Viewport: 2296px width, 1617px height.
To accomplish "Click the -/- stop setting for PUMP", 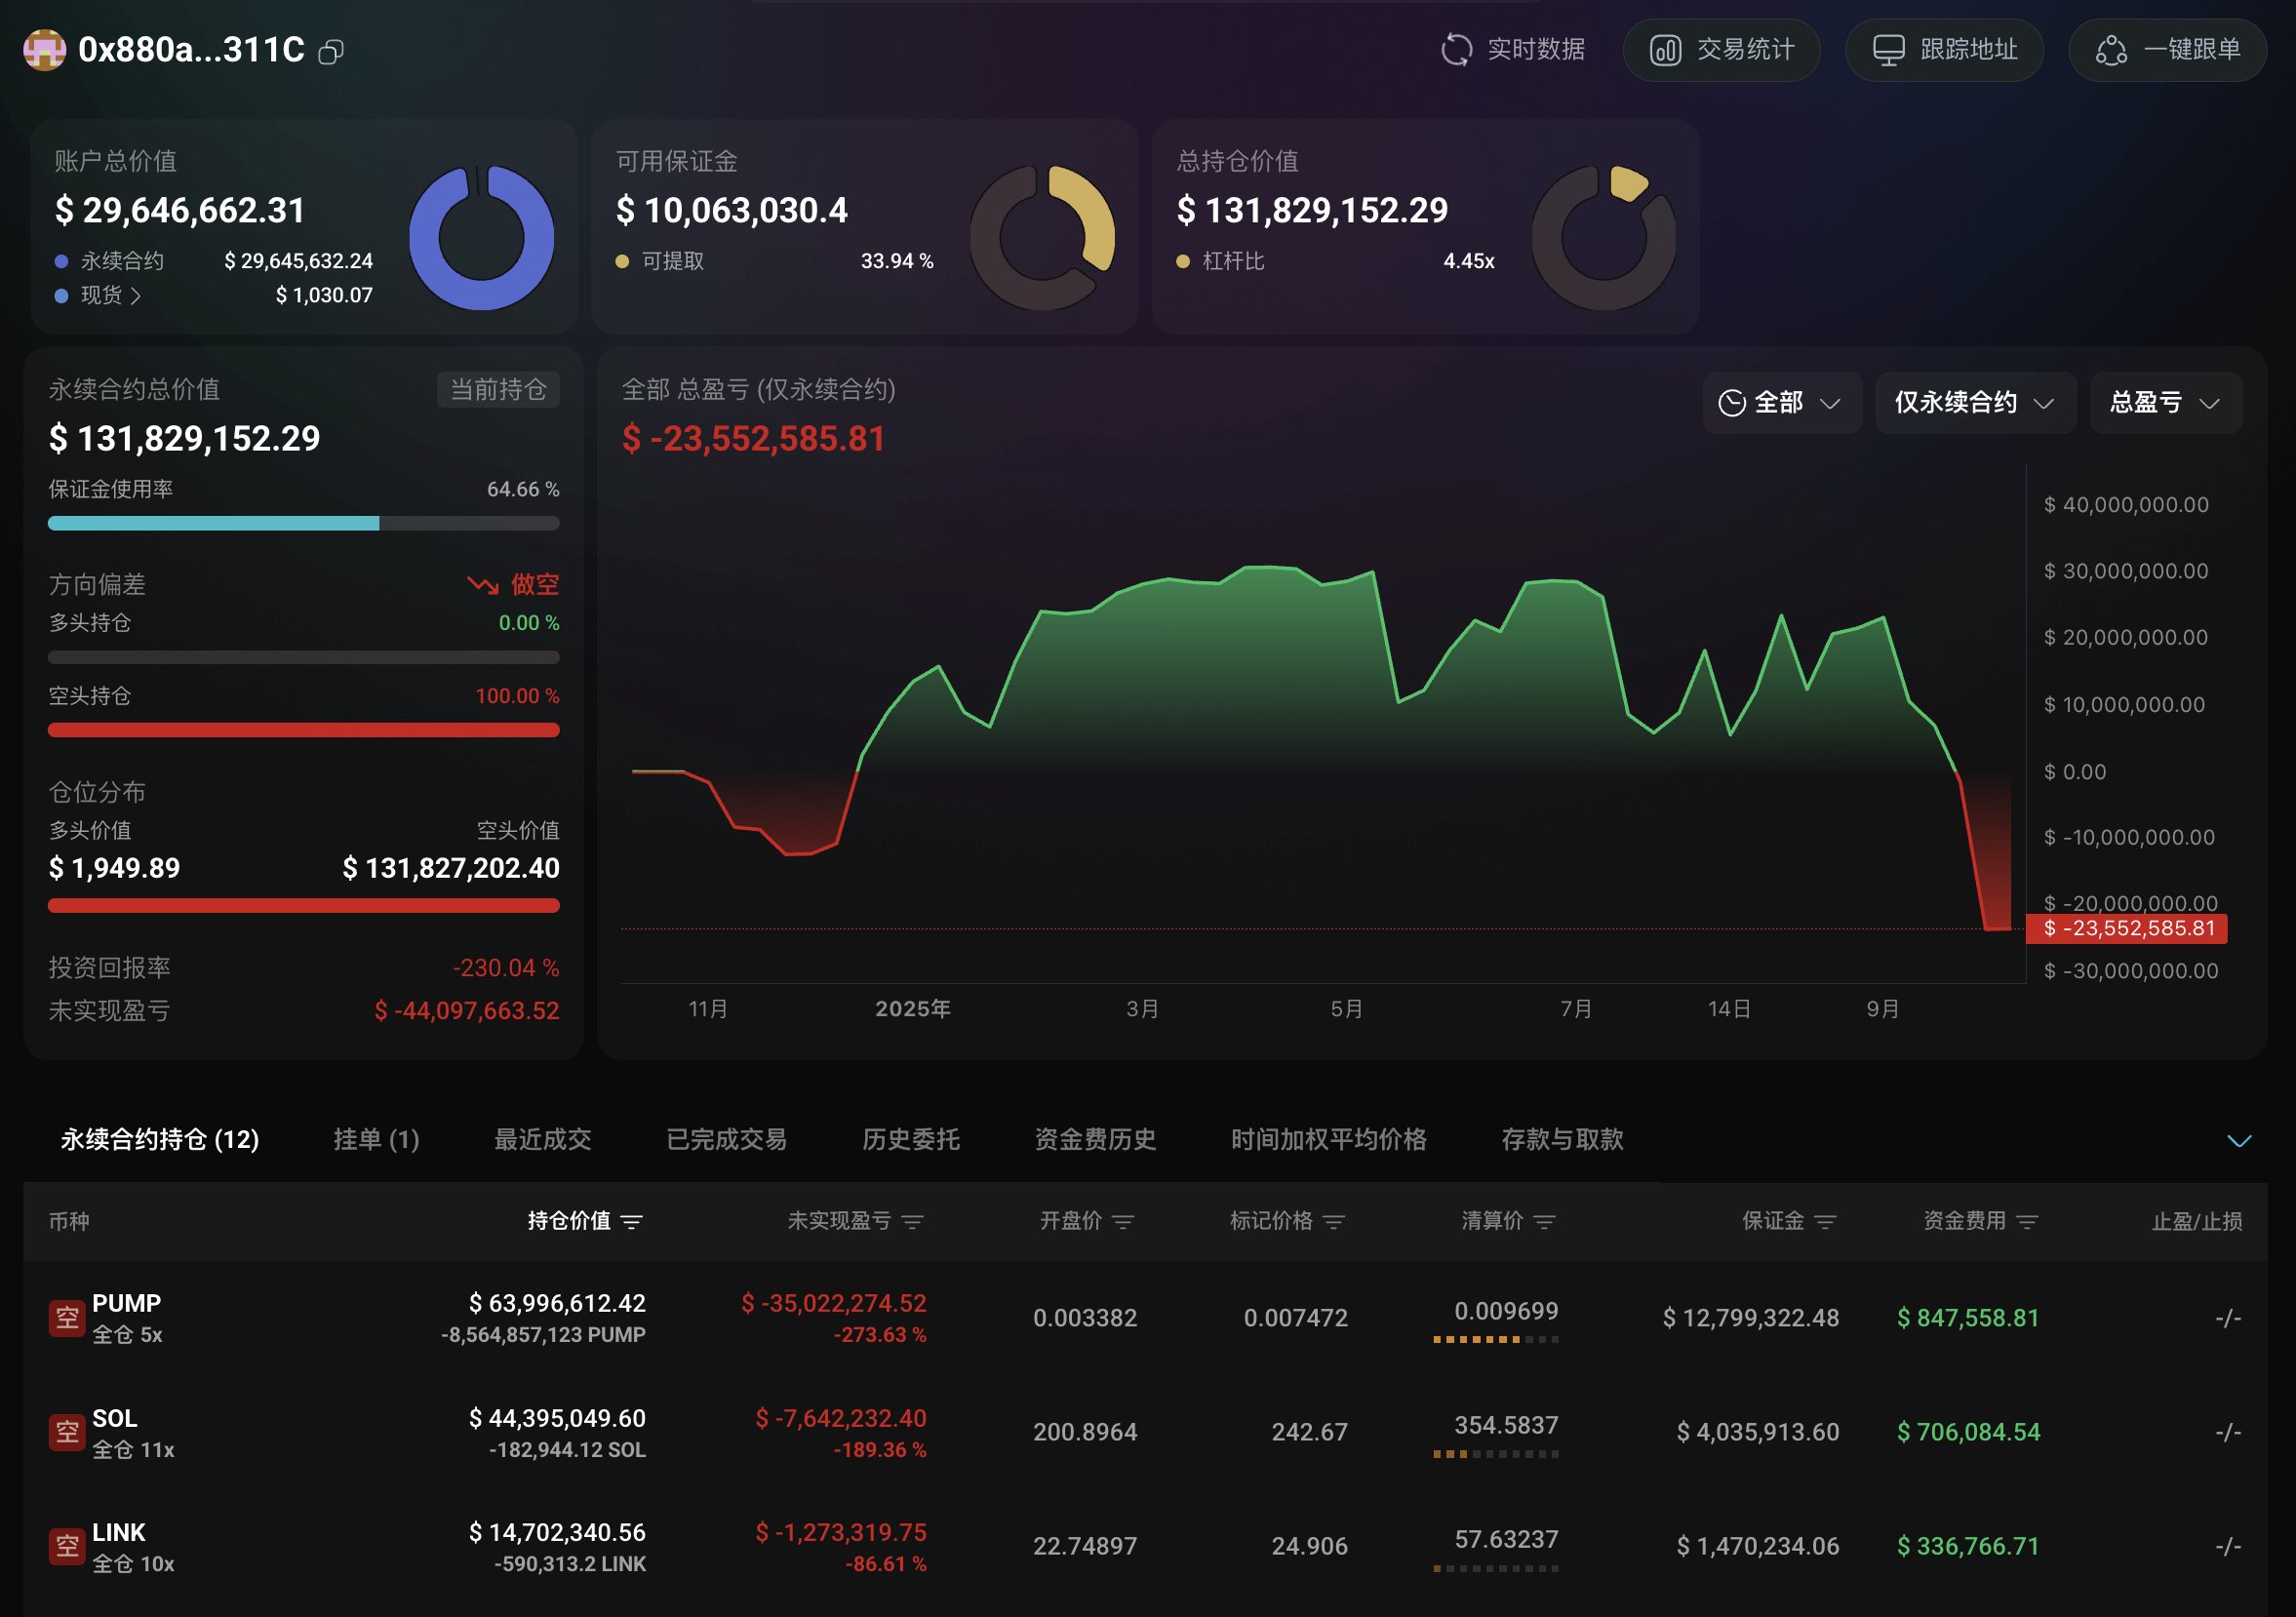I will (x=2228, y=1318).
